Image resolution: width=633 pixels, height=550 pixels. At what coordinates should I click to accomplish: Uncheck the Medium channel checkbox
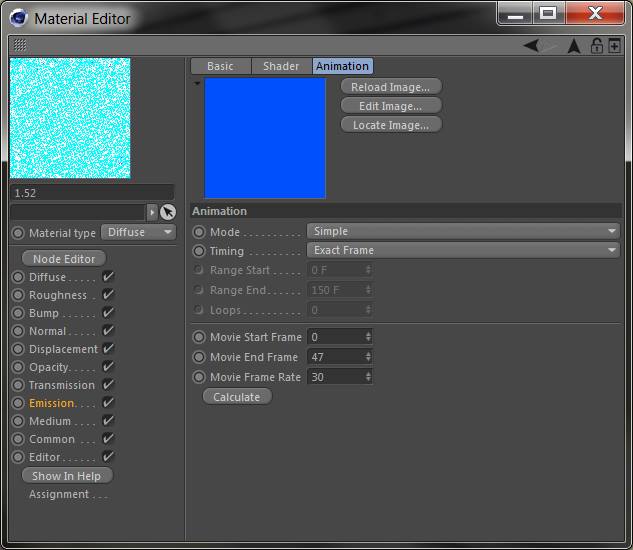[x=108, y=421]
